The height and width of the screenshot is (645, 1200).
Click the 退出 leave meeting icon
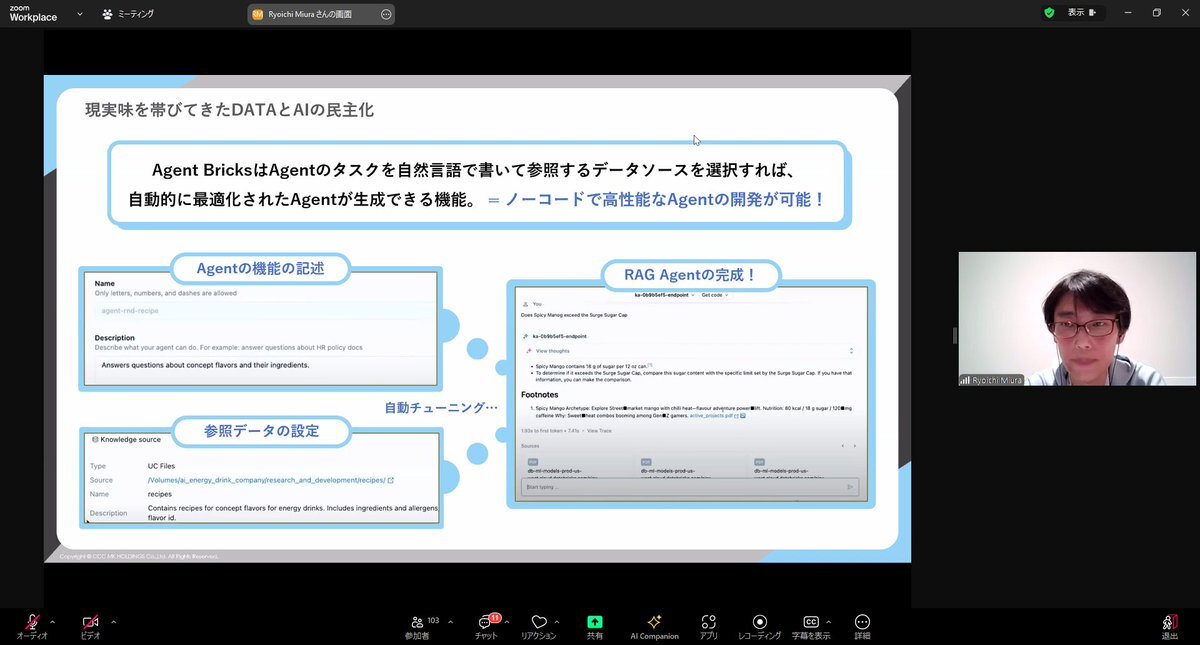(x=1170, y=622)
